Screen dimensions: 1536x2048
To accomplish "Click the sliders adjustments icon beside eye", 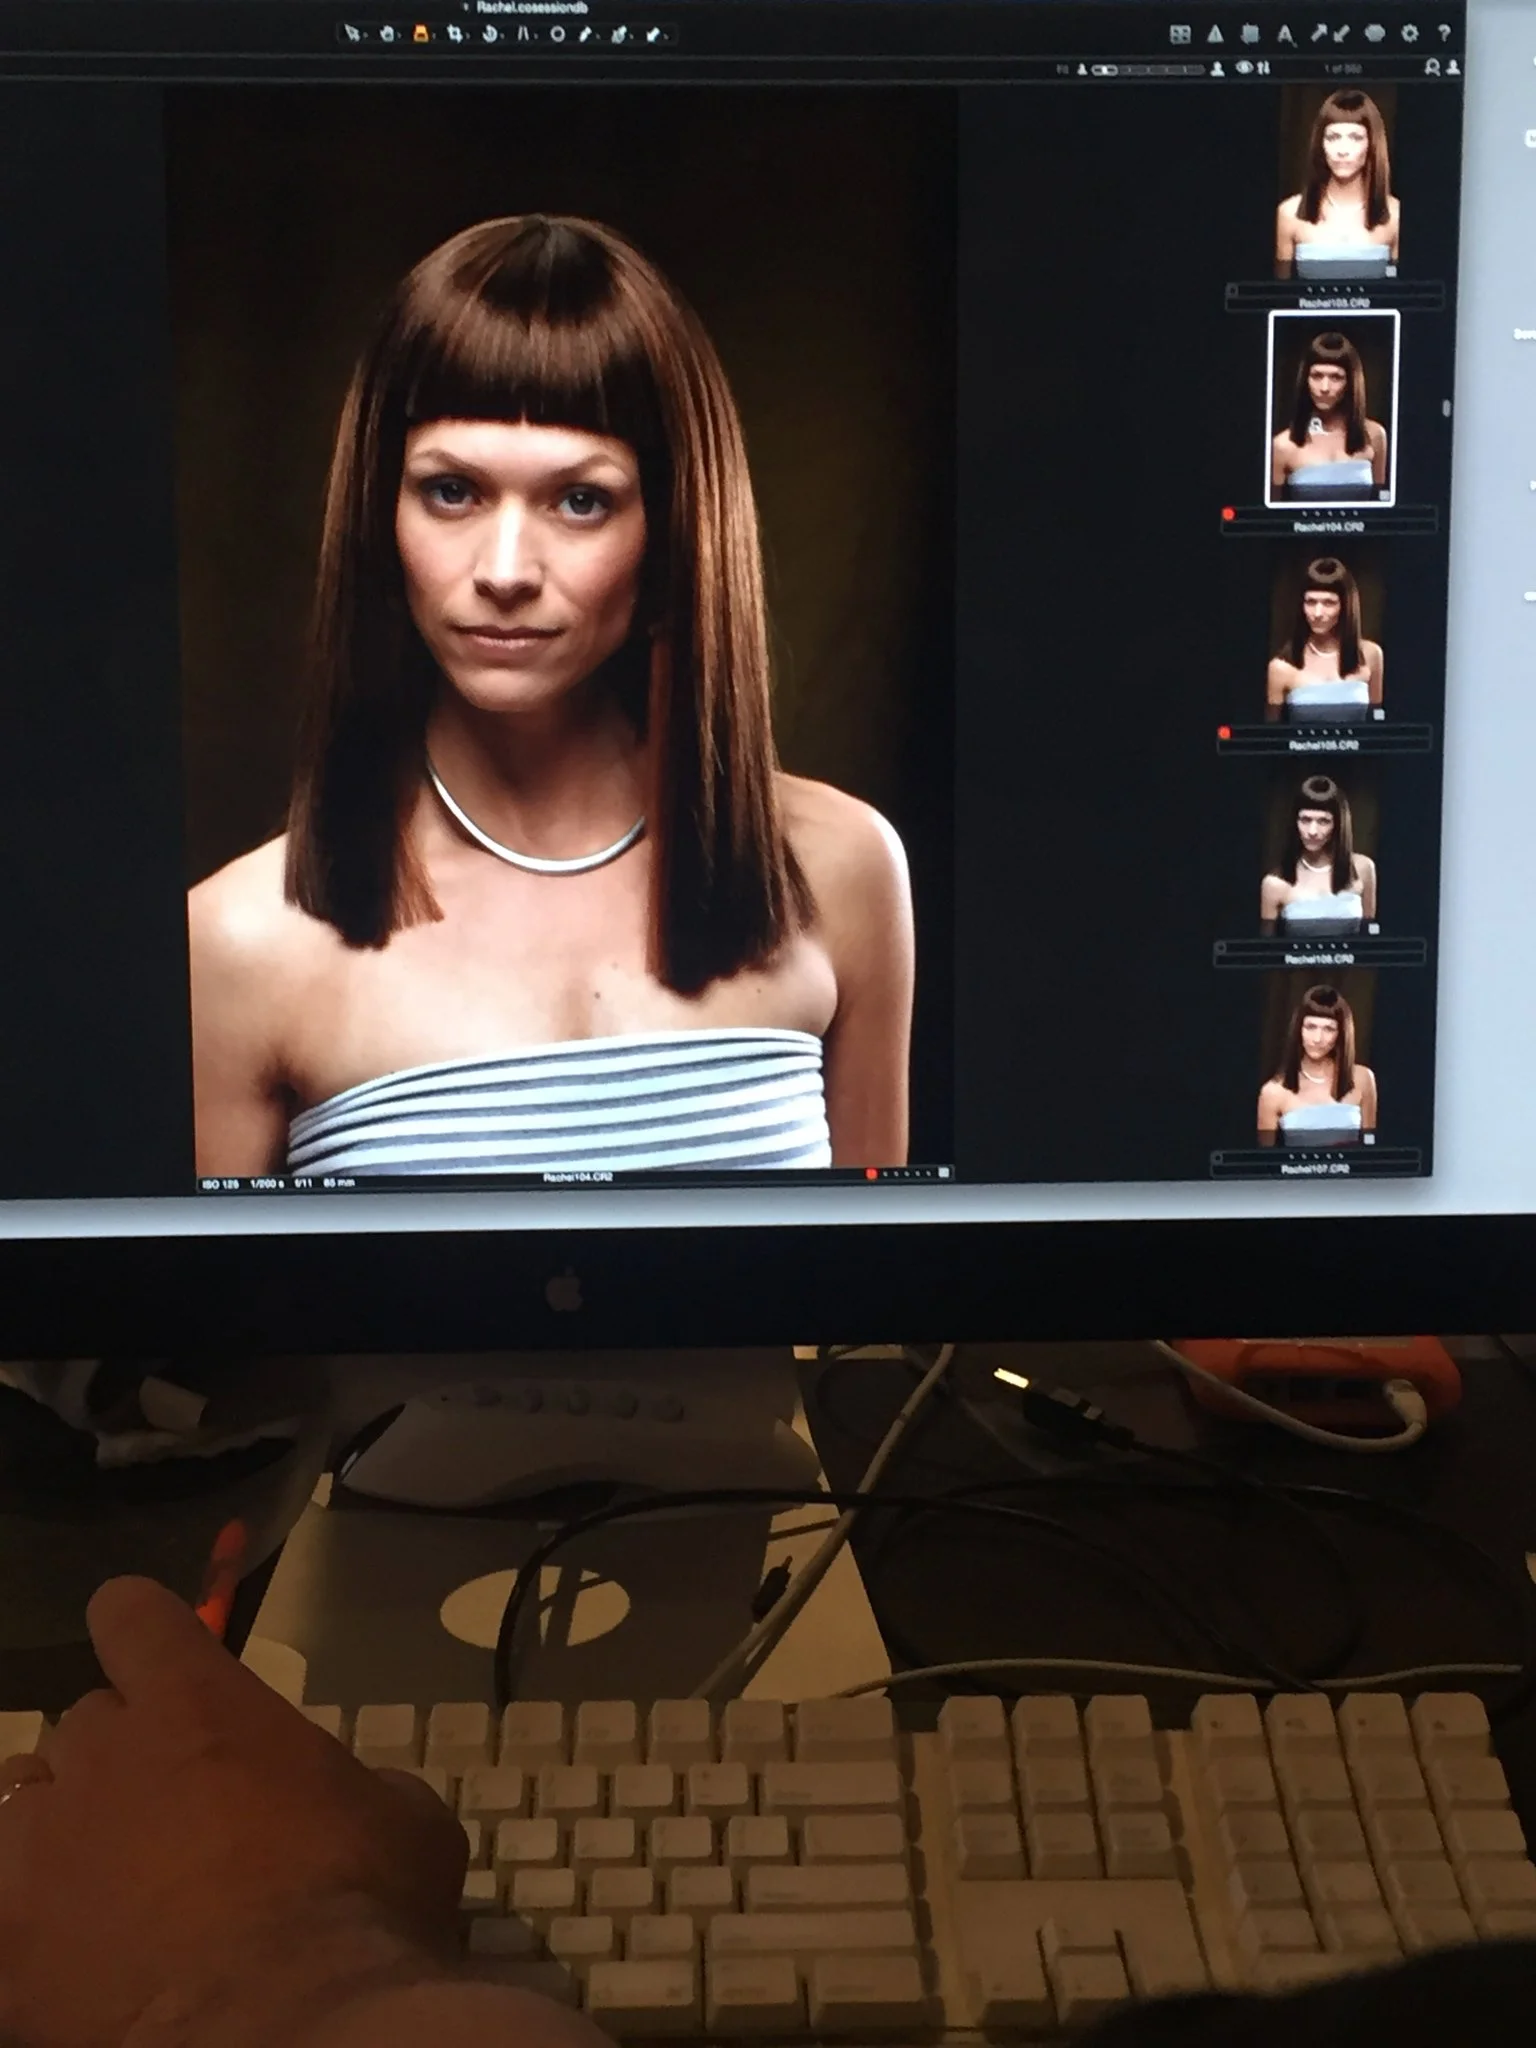I will pos(1264,67).
